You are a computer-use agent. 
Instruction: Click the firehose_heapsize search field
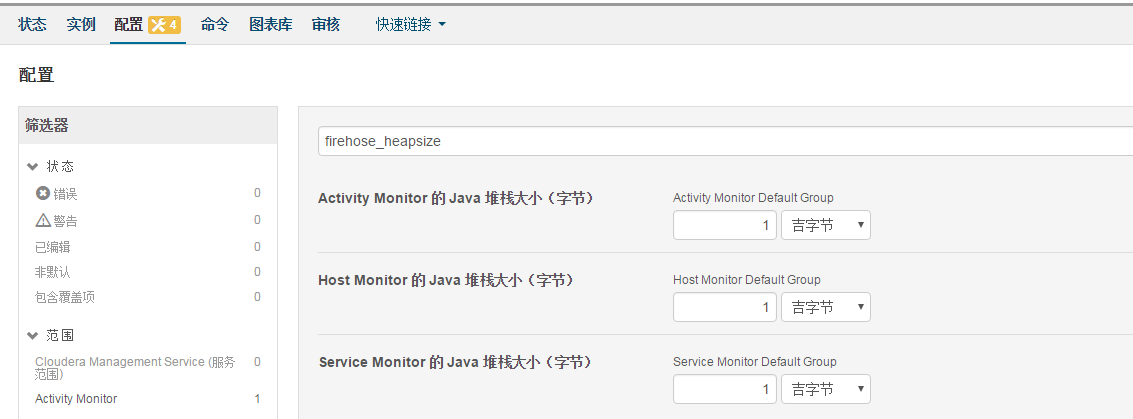click(725, 142)
